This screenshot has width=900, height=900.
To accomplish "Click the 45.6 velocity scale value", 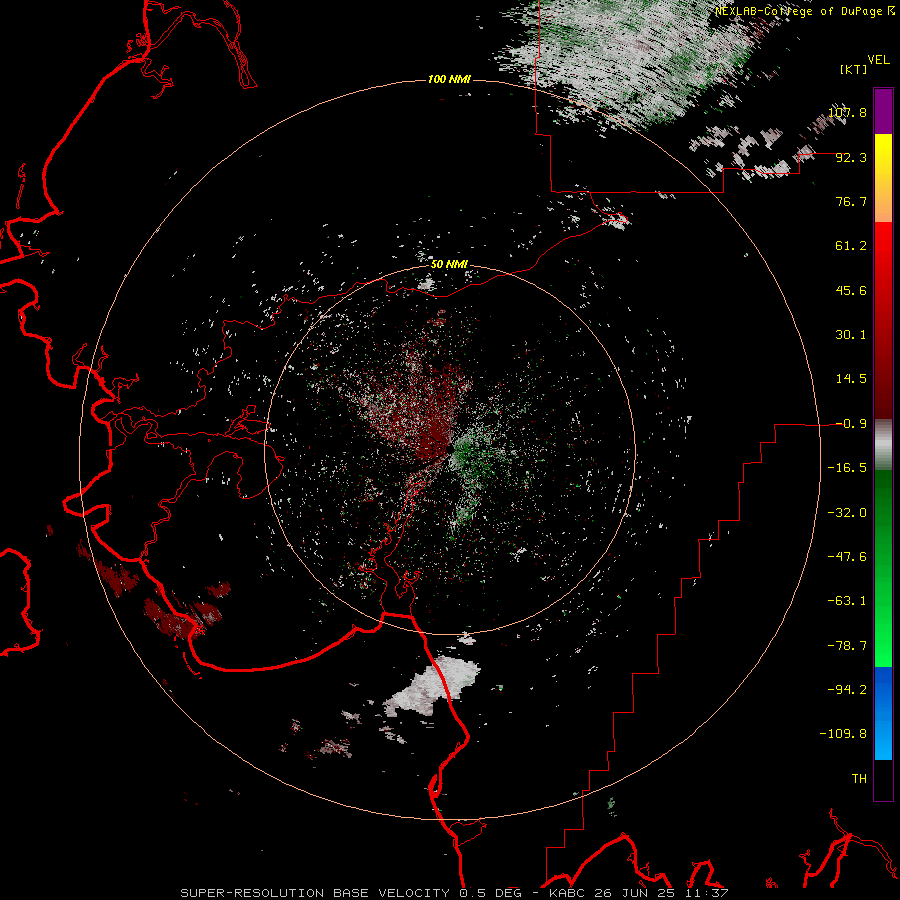I will point(851,290).
